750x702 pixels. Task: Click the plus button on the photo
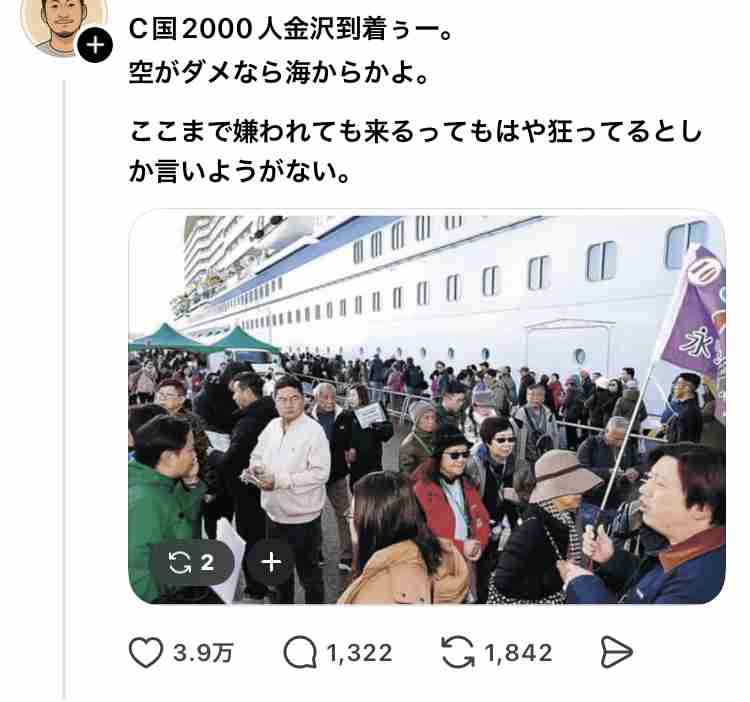pyautogui.click(x=271, y=562)
